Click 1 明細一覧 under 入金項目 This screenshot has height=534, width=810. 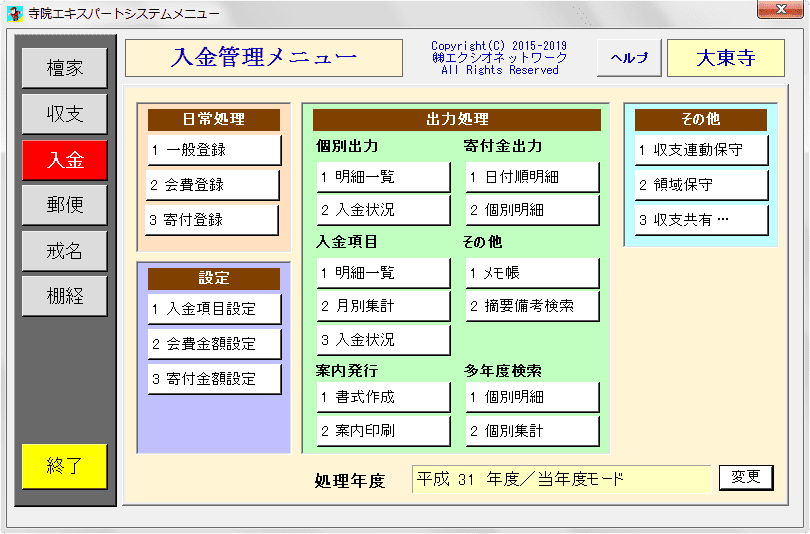(383, 273)
